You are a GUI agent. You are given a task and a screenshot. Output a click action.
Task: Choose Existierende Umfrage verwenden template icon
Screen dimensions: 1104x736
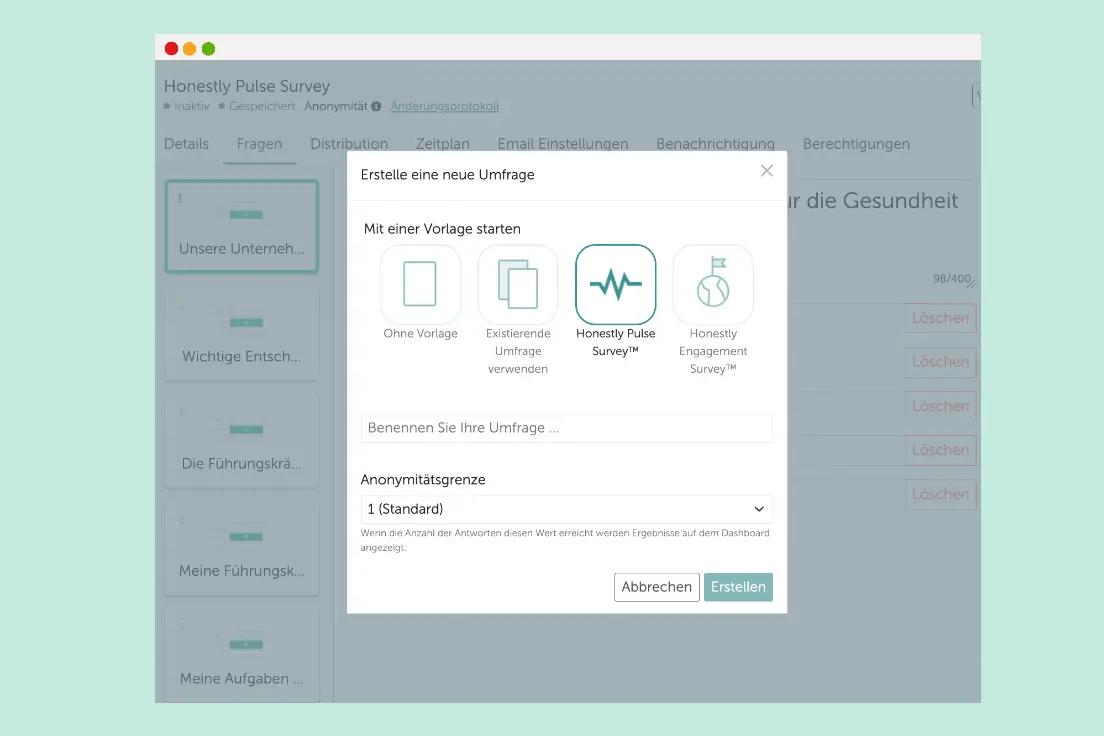click(518, 284)
